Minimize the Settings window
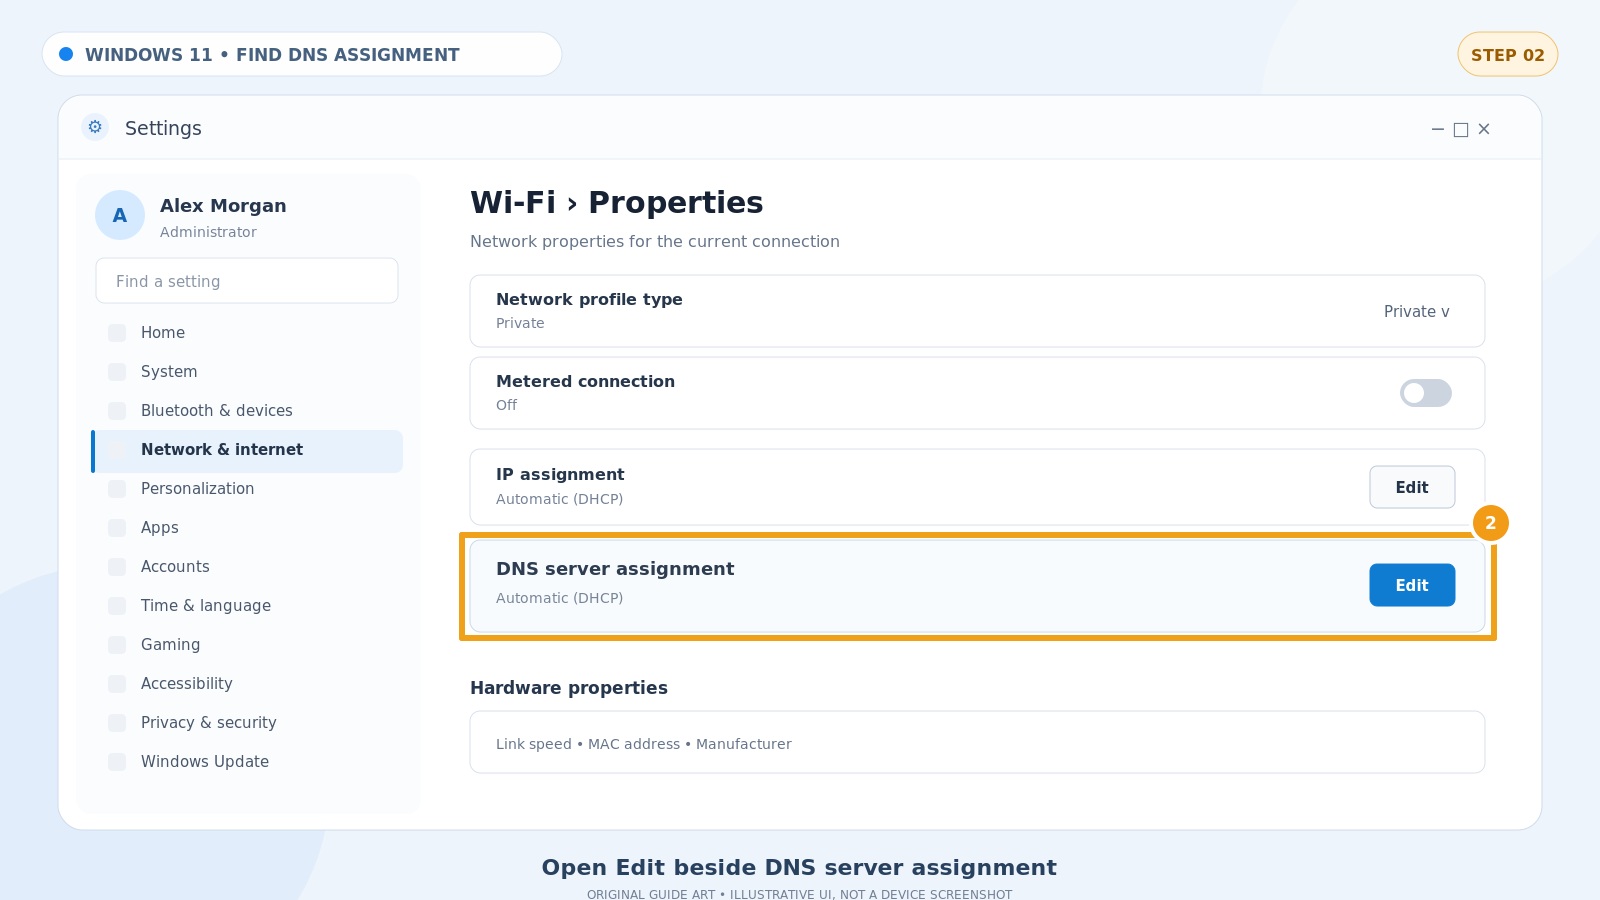This screenshot has height=900, width=1600. coord(1437,129)
